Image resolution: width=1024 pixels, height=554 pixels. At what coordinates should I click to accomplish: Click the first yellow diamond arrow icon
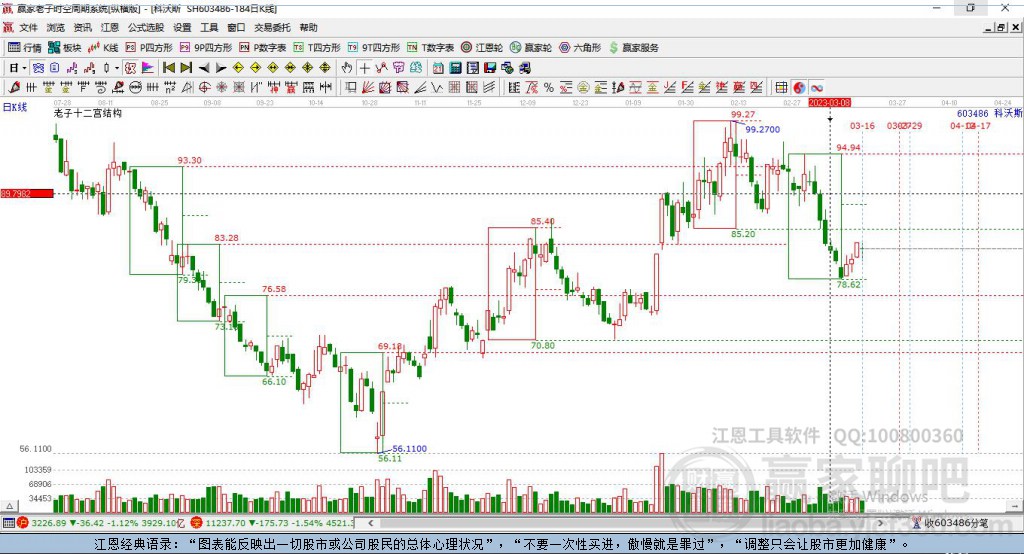click(x=238, y=67)
